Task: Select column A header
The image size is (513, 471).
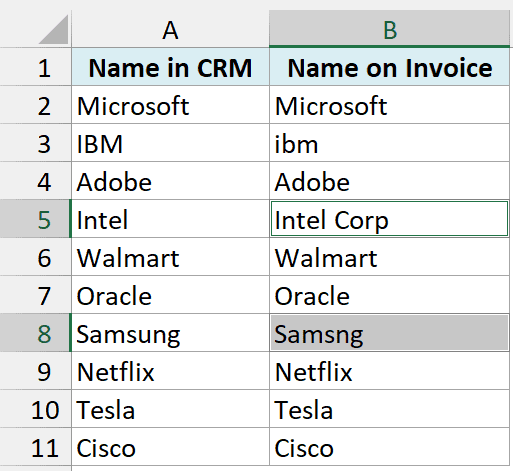Action: click(x=170, y=30)
